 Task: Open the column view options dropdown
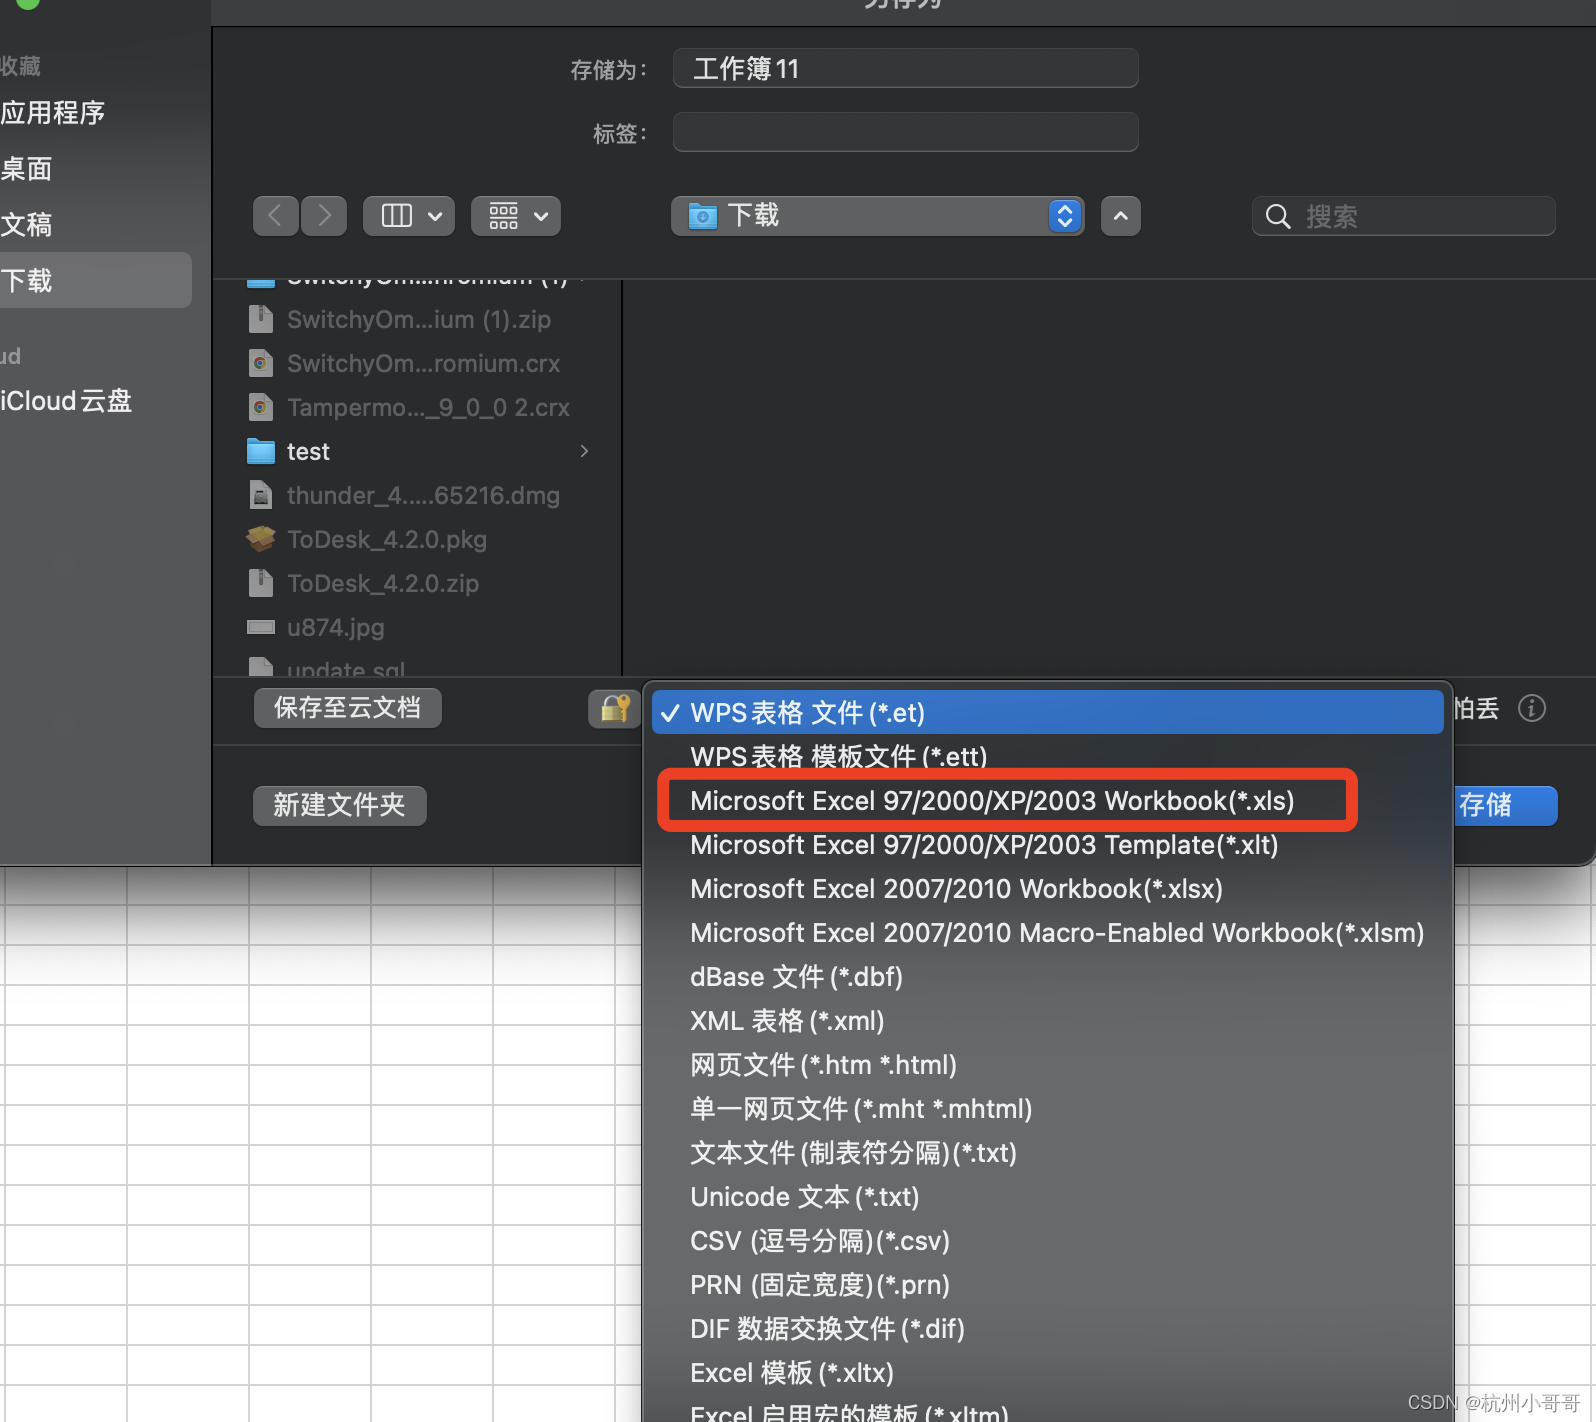pos(409,216)
